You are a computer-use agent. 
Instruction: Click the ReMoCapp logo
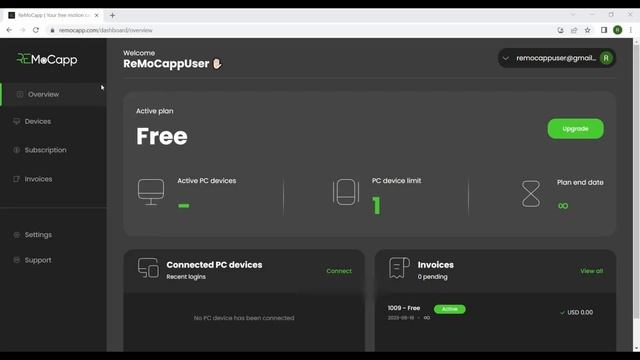[x=47, y=59]
